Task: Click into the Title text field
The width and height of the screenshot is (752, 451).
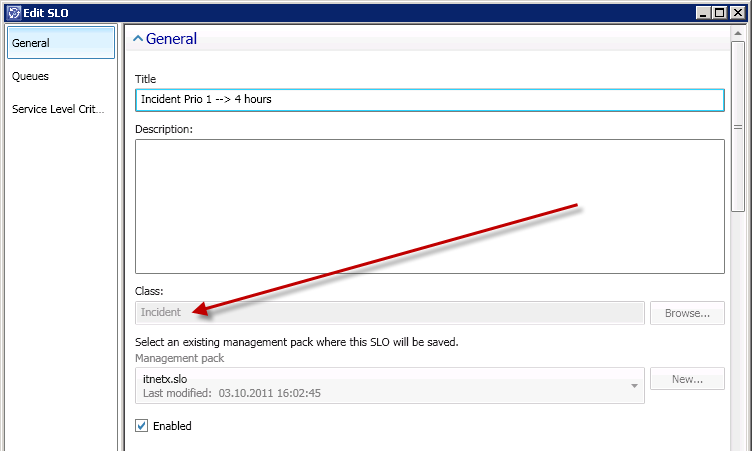Action: click(428, 100)
